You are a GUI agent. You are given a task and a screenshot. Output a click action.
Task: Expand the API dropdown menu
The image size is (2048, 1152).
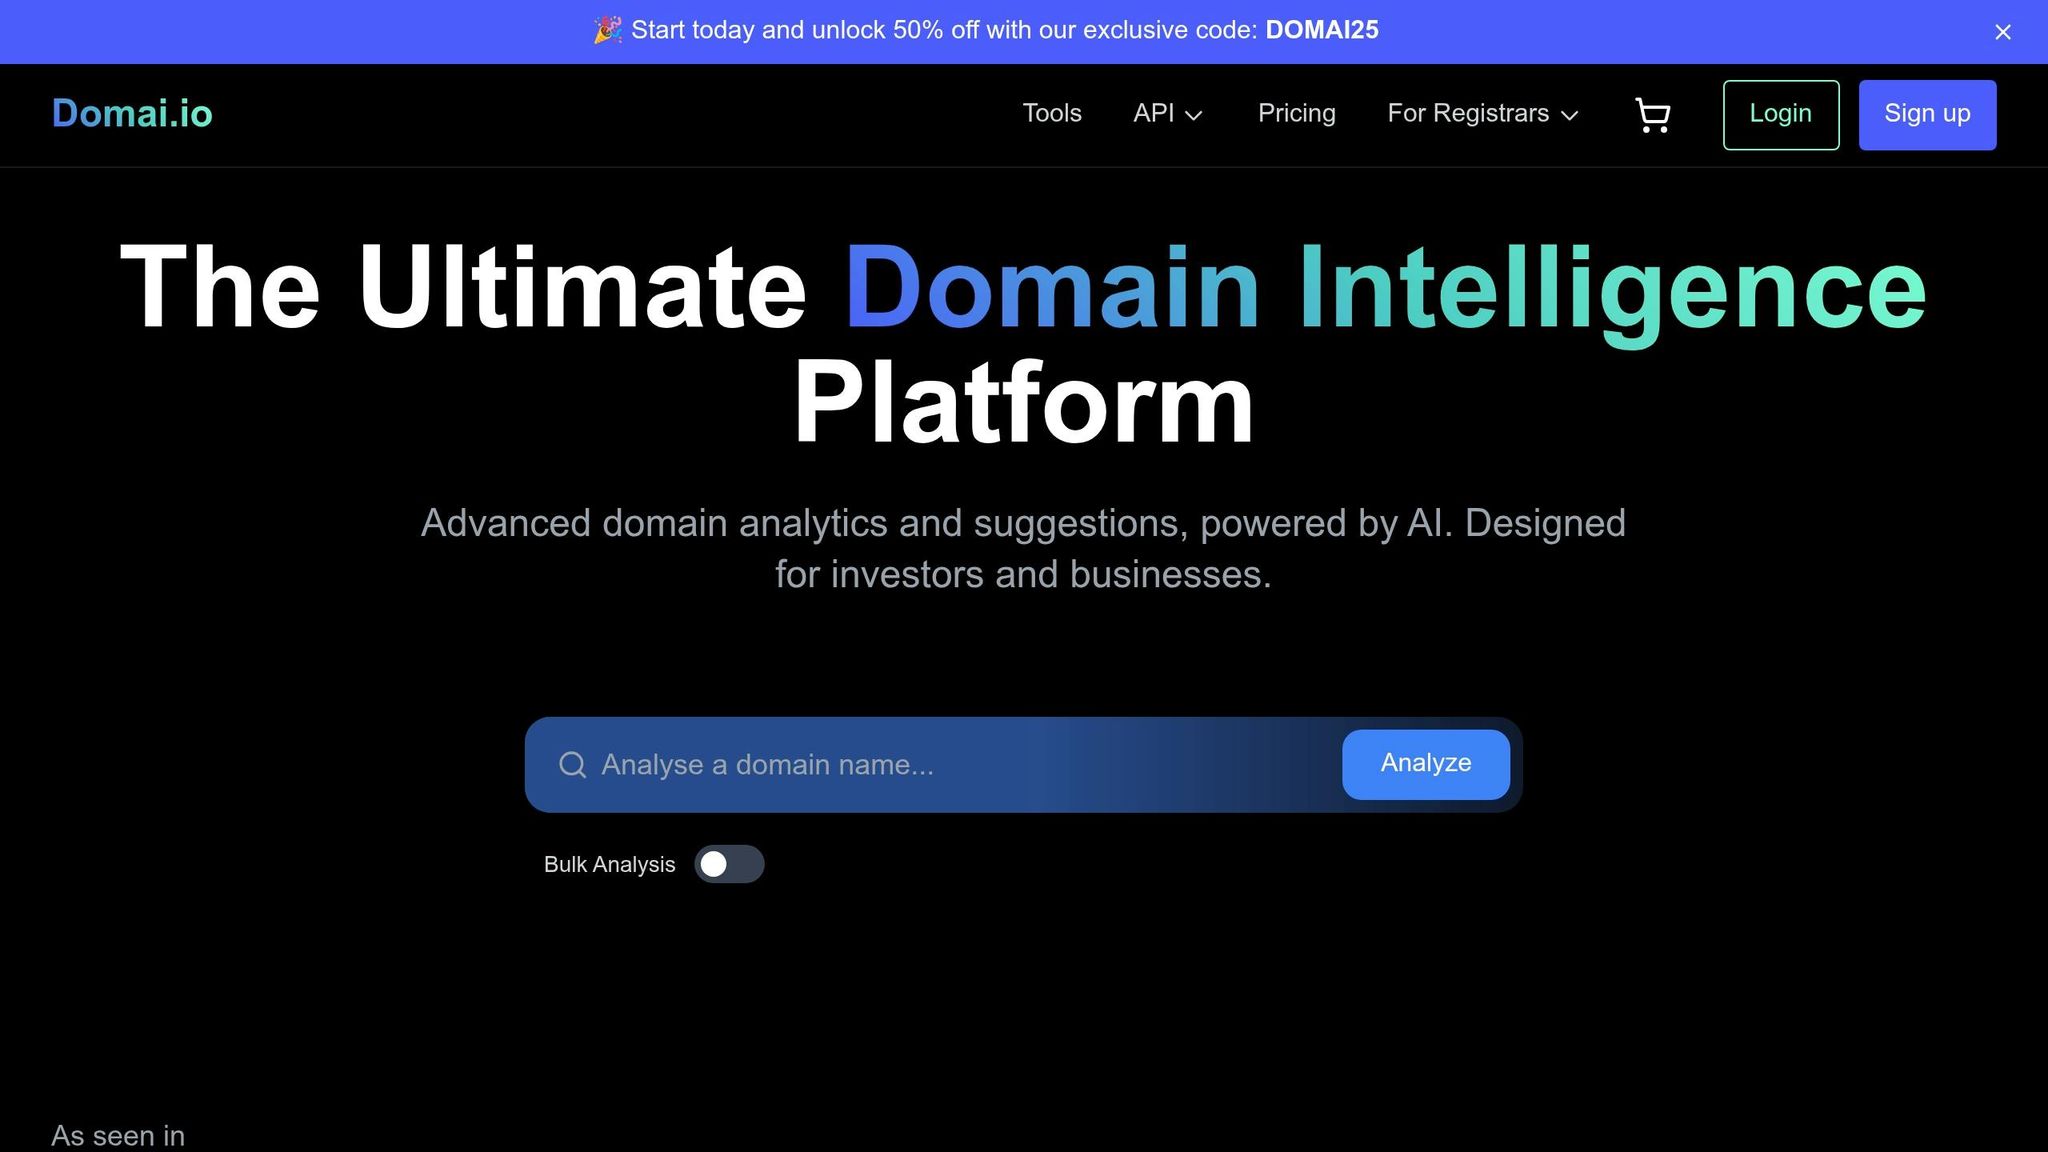click(x=1167, y=114)
